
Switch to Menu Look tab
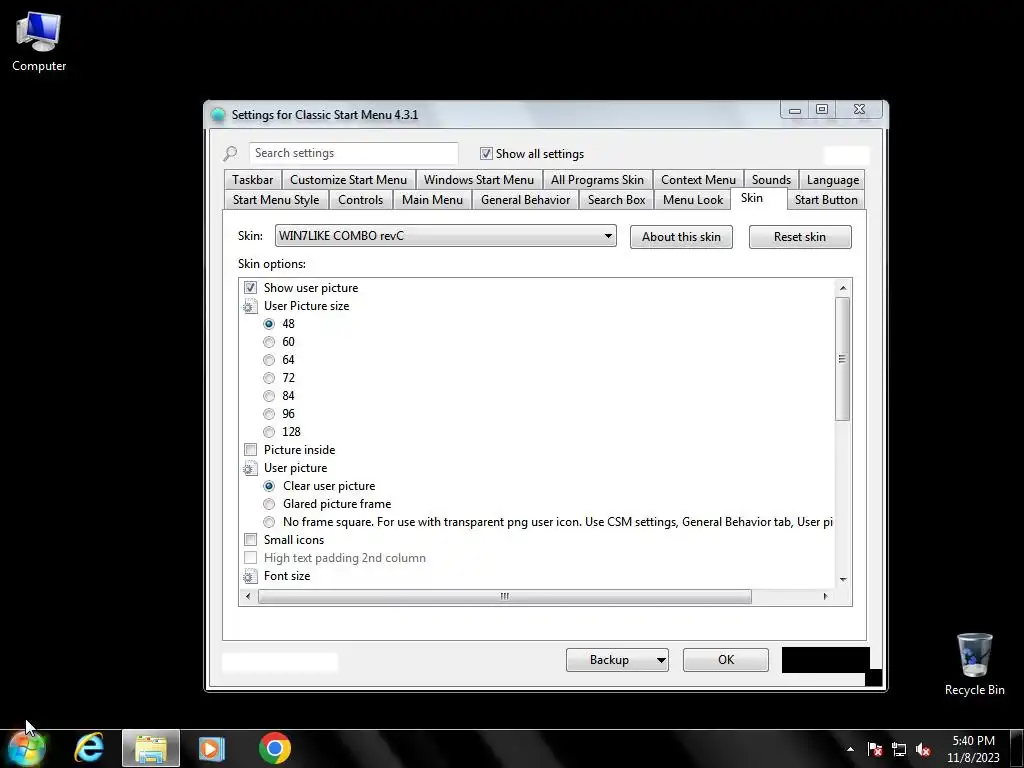tap(693, 200)
